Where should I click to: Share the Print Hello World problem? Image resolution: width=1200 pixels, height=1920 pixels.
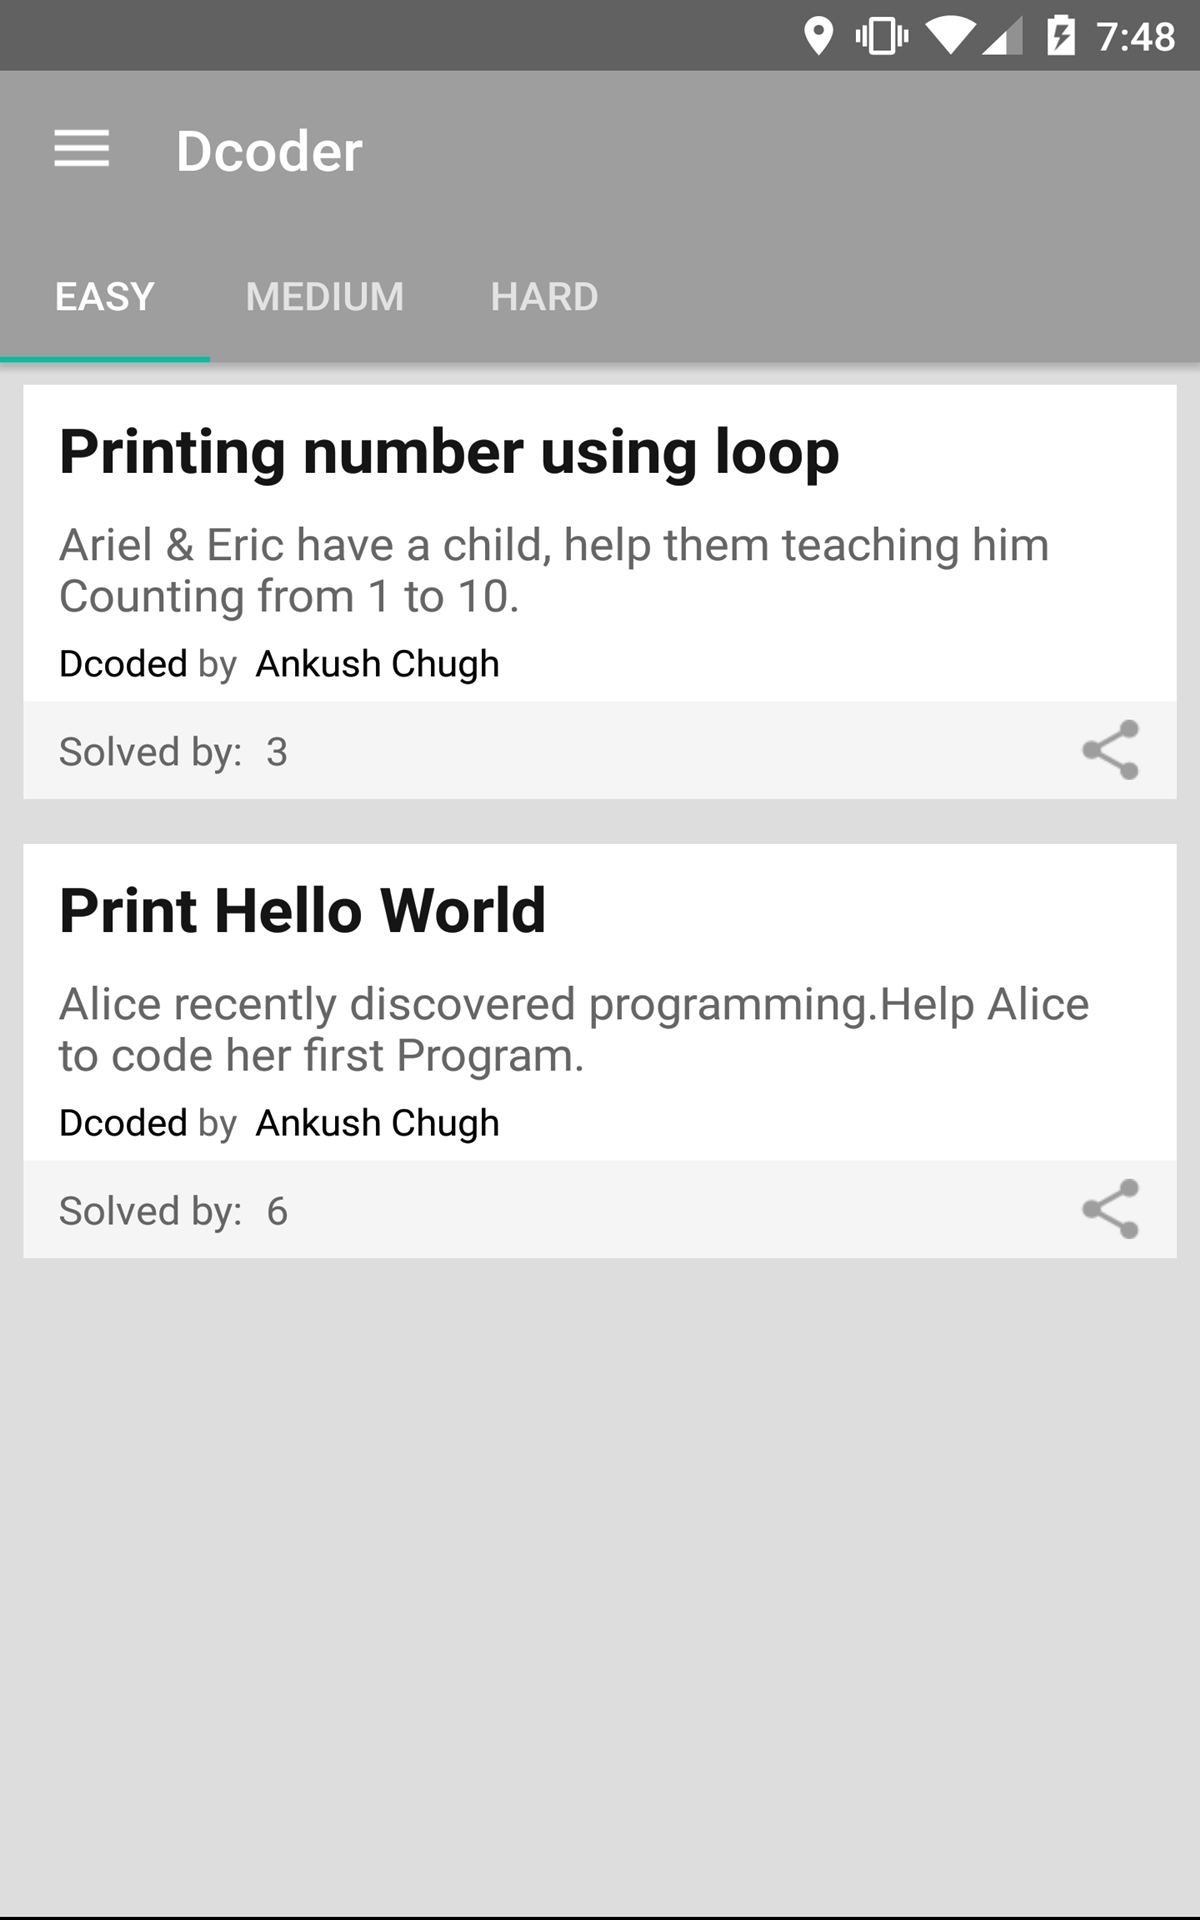pyautogui.click(x=1110, y=1209)
